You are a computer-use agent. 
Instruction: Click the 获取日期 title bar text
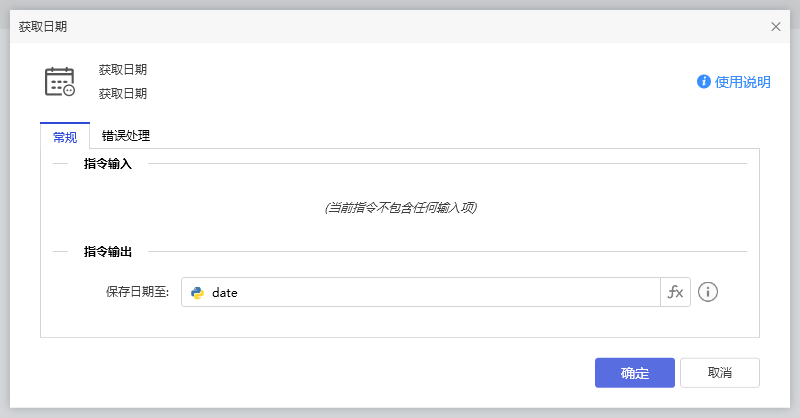click(44, 27)
